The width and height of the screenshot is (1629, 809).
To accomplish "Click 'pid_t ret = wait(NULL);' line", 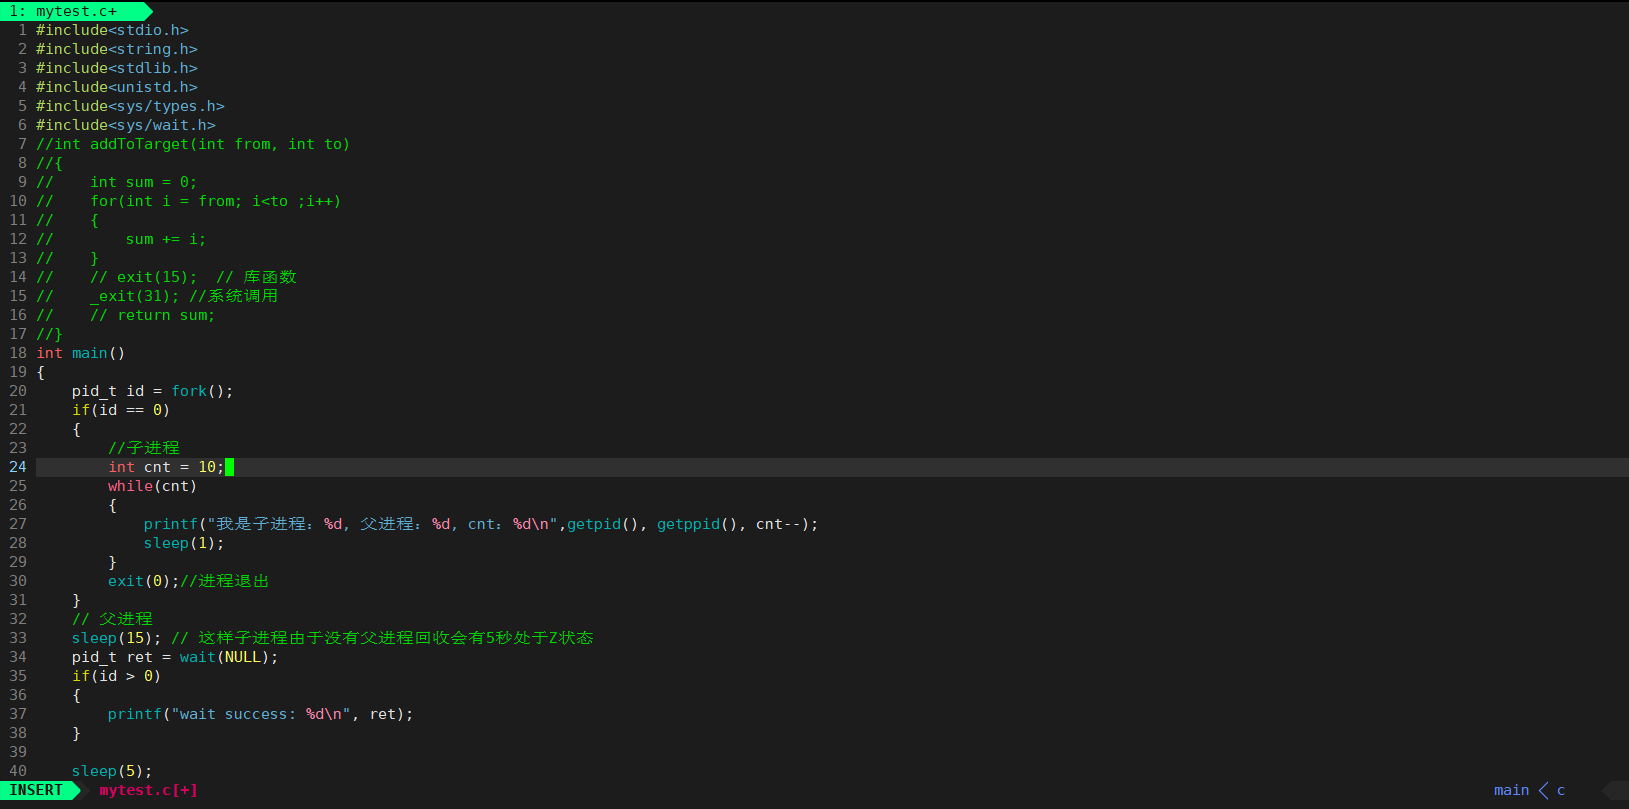I will [x=175, y=657].
